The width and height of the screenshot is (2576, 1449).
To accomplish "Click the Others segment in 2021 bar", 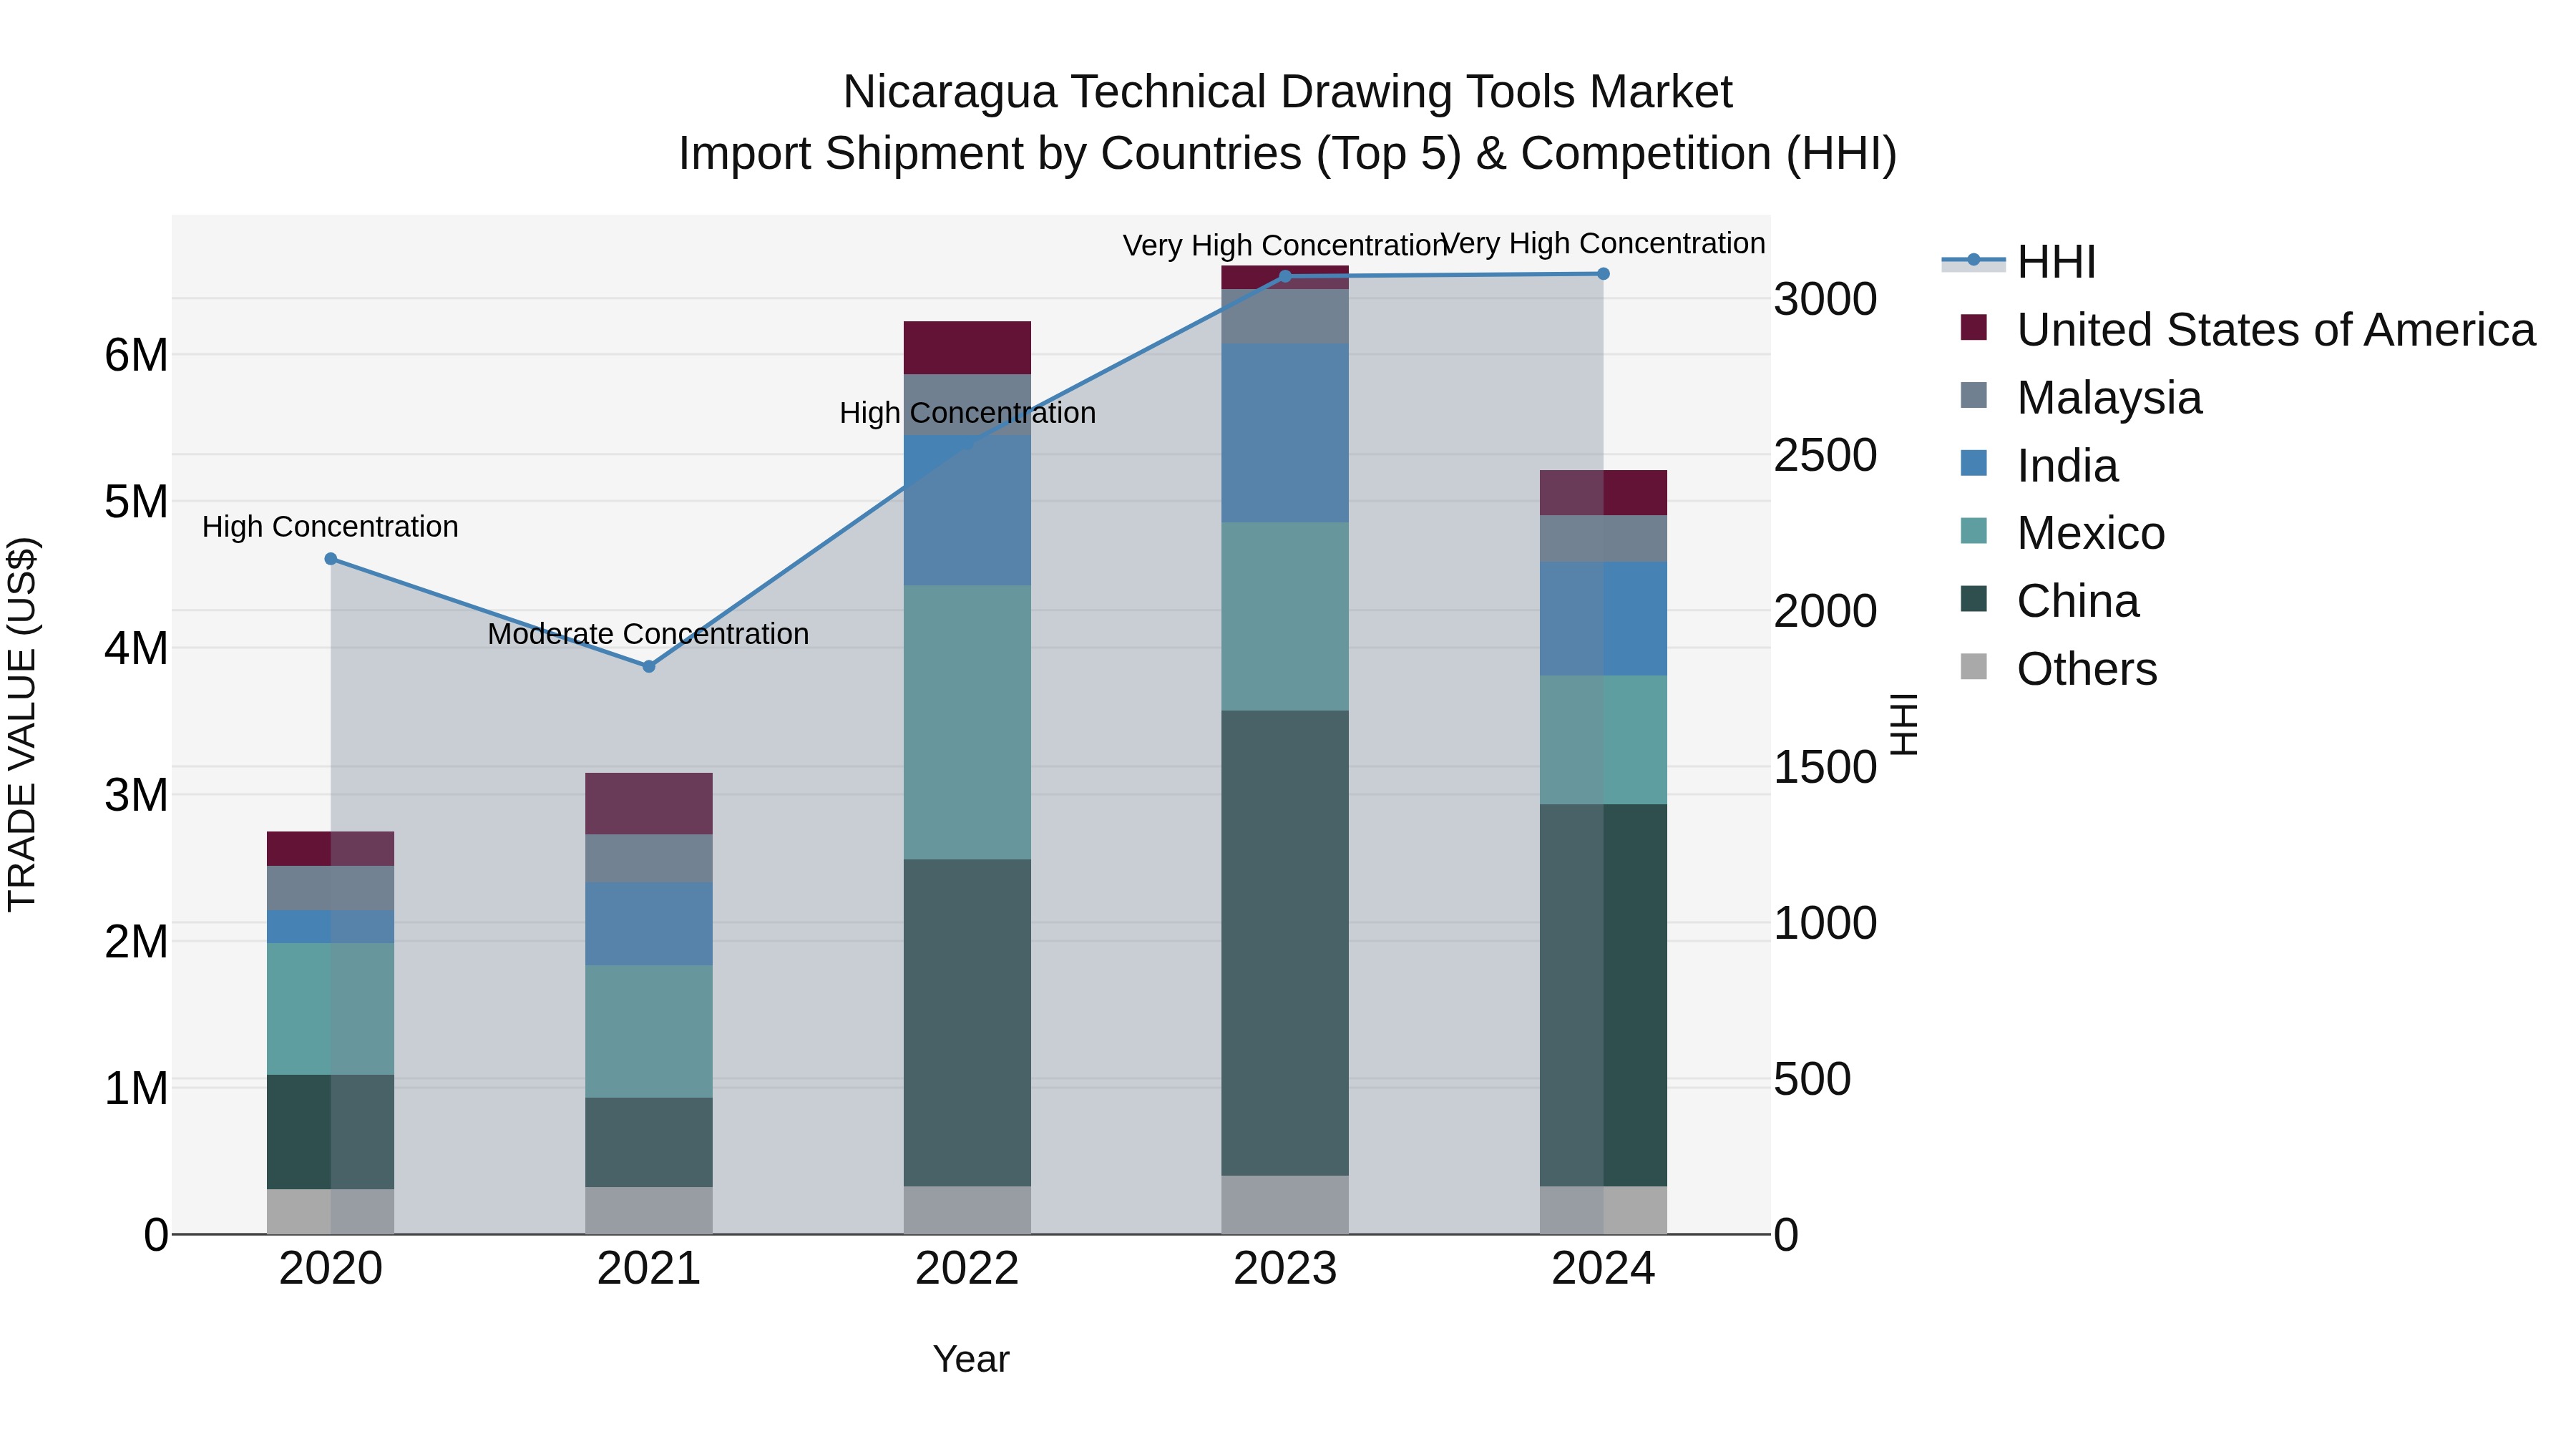I will 649,1211.
